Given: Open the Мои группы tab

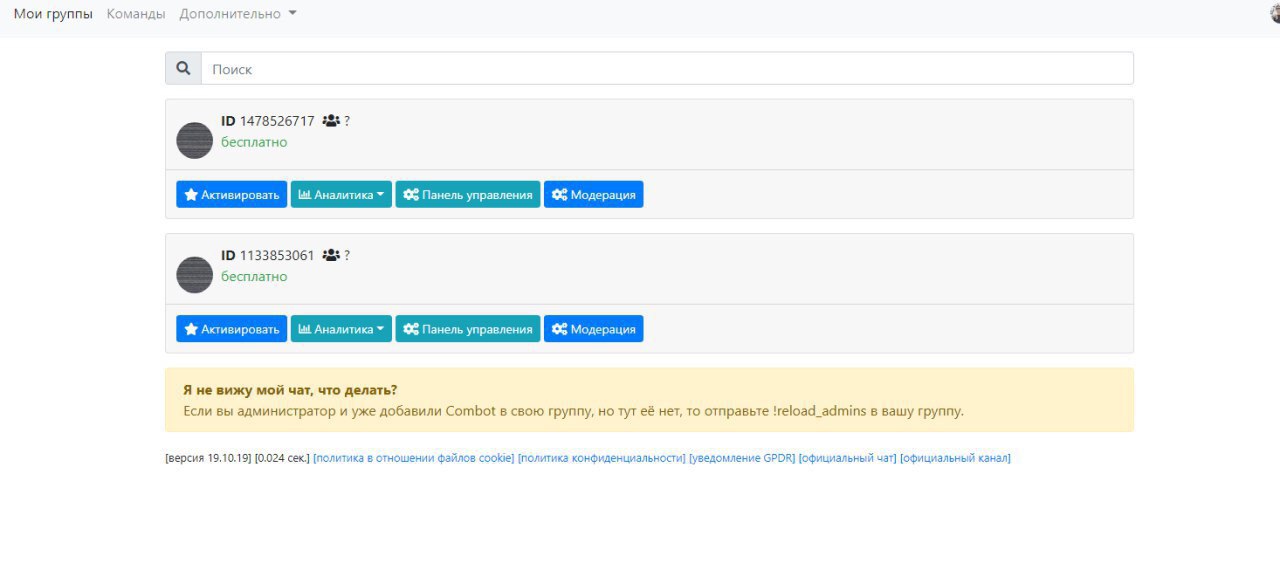Looking at the screenshot, I should [x=53, y=14].
